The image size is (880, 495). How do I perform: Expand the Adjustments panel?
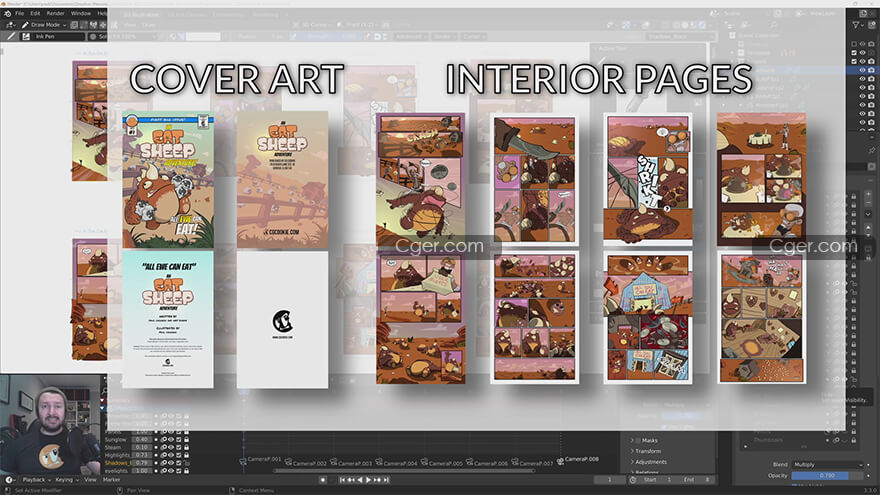point(657,462)
